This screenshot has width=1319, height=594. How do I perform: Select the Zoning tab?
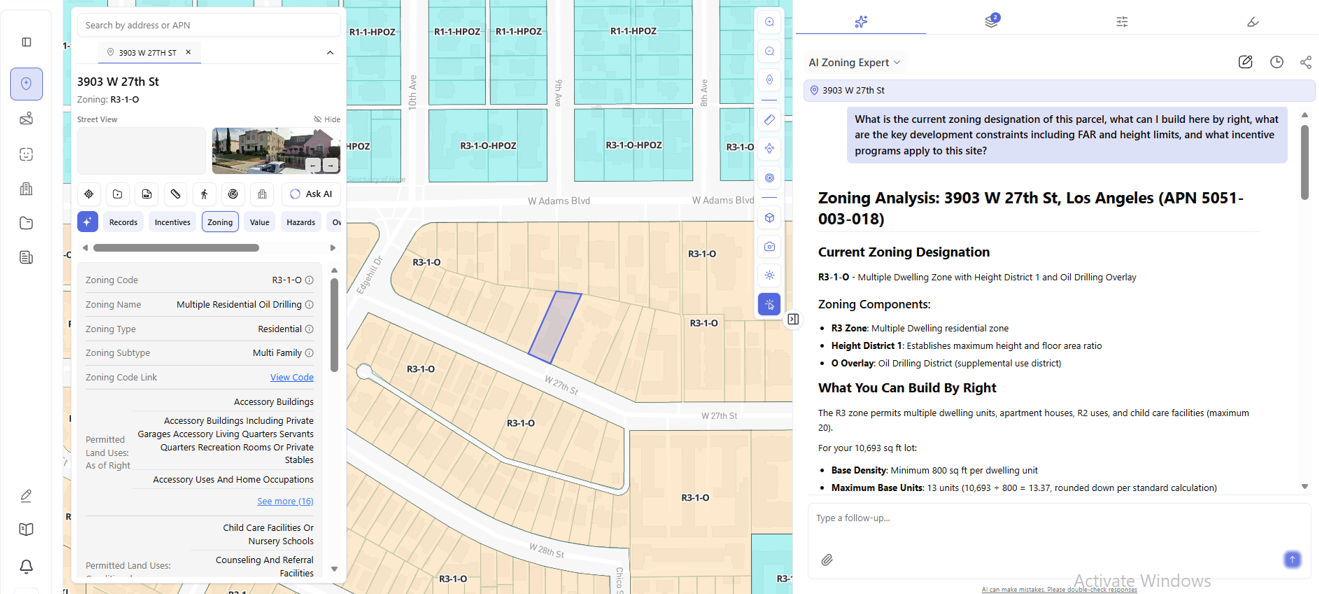(220, 222)
